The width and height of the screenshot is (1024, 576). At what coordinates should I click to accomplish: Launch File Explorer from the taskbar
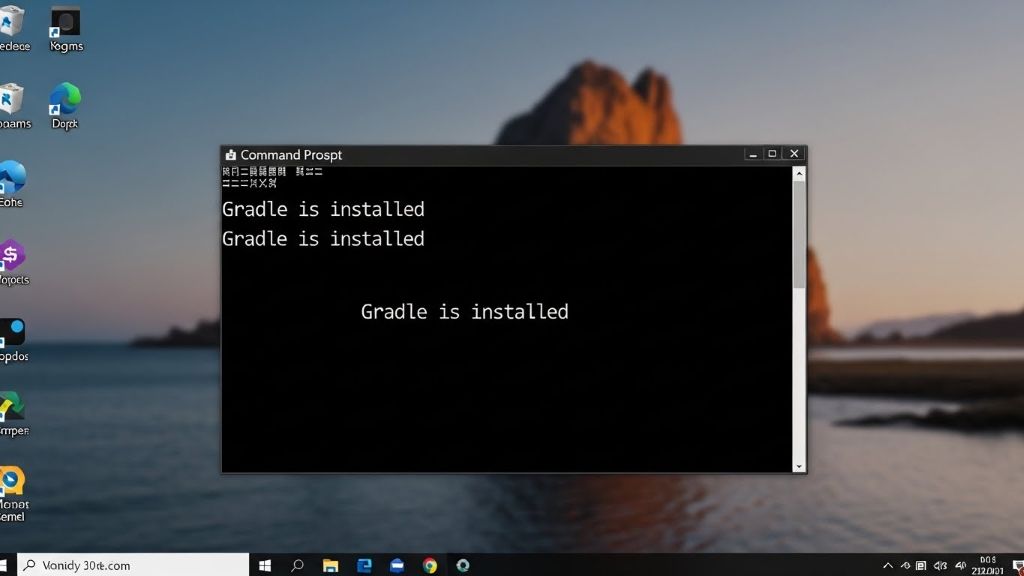330,566
